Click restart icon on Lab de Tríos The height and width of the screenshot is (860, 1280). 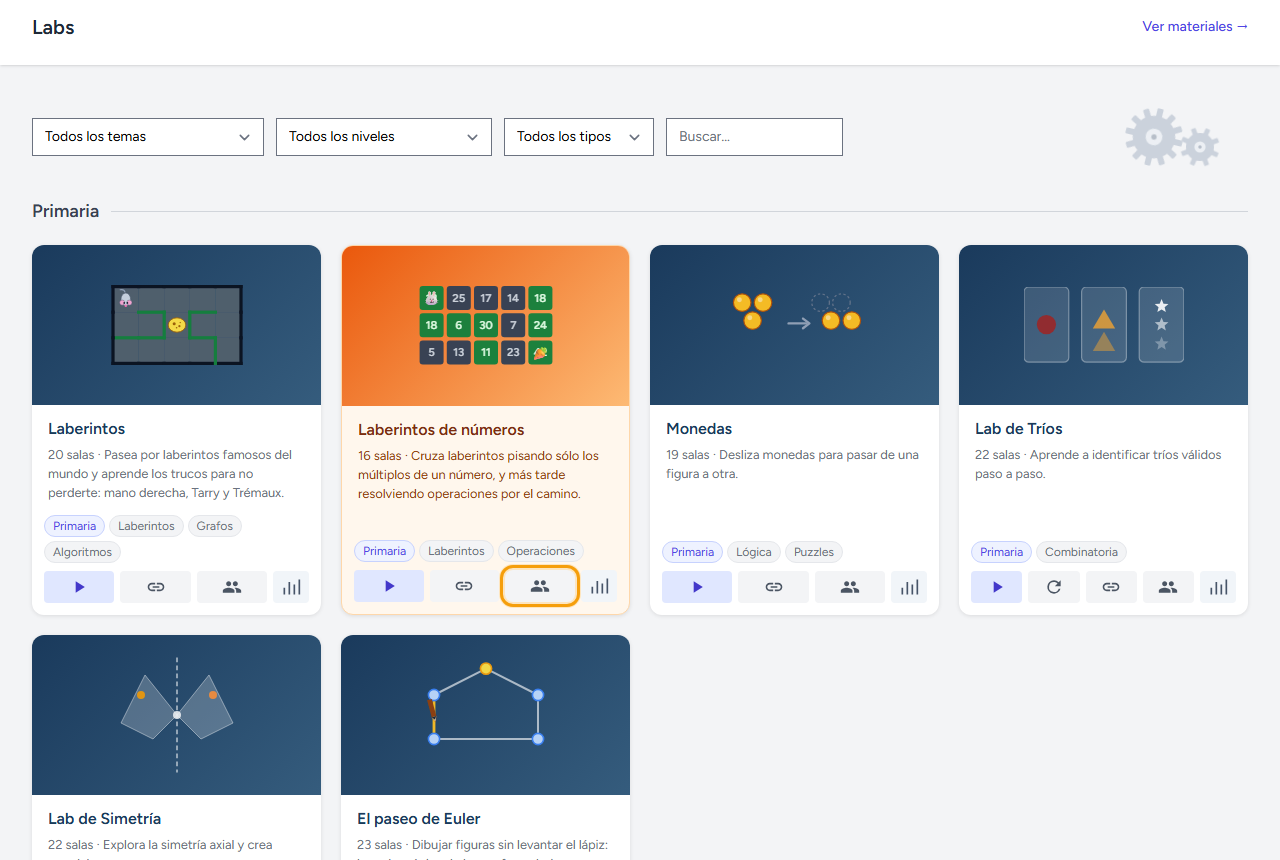point(1054,587)
